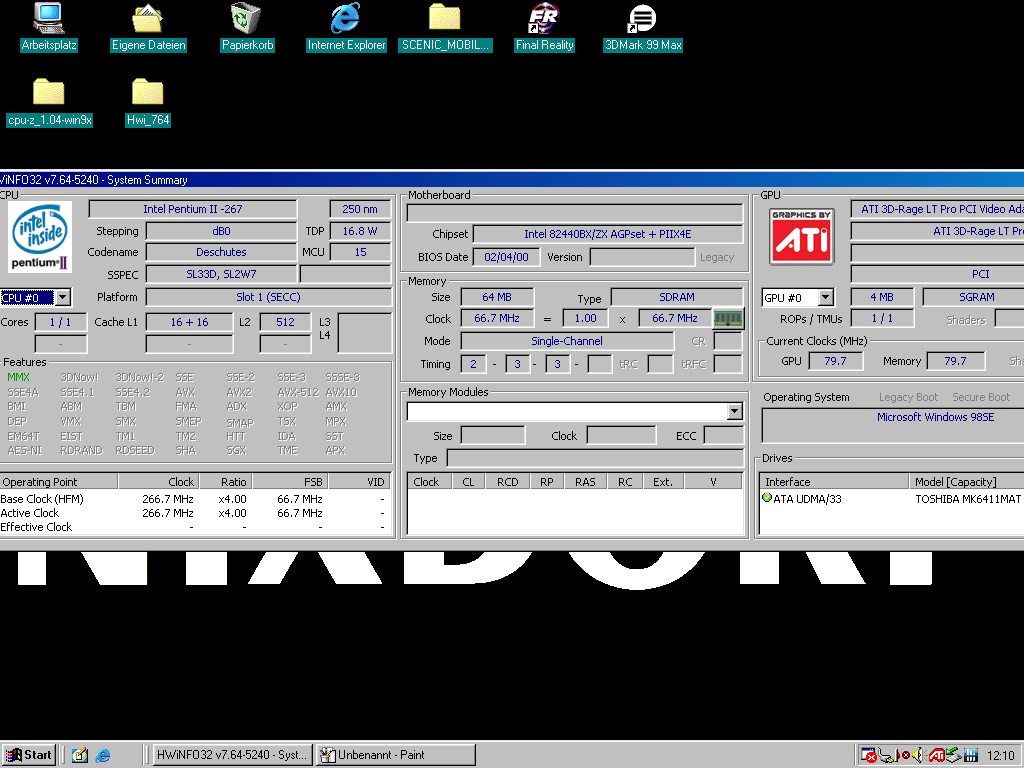Screen dimensions: 1024x768
Task: Click the SL33D, SL2W7 SSPEC field
Action: pos(221,274)
